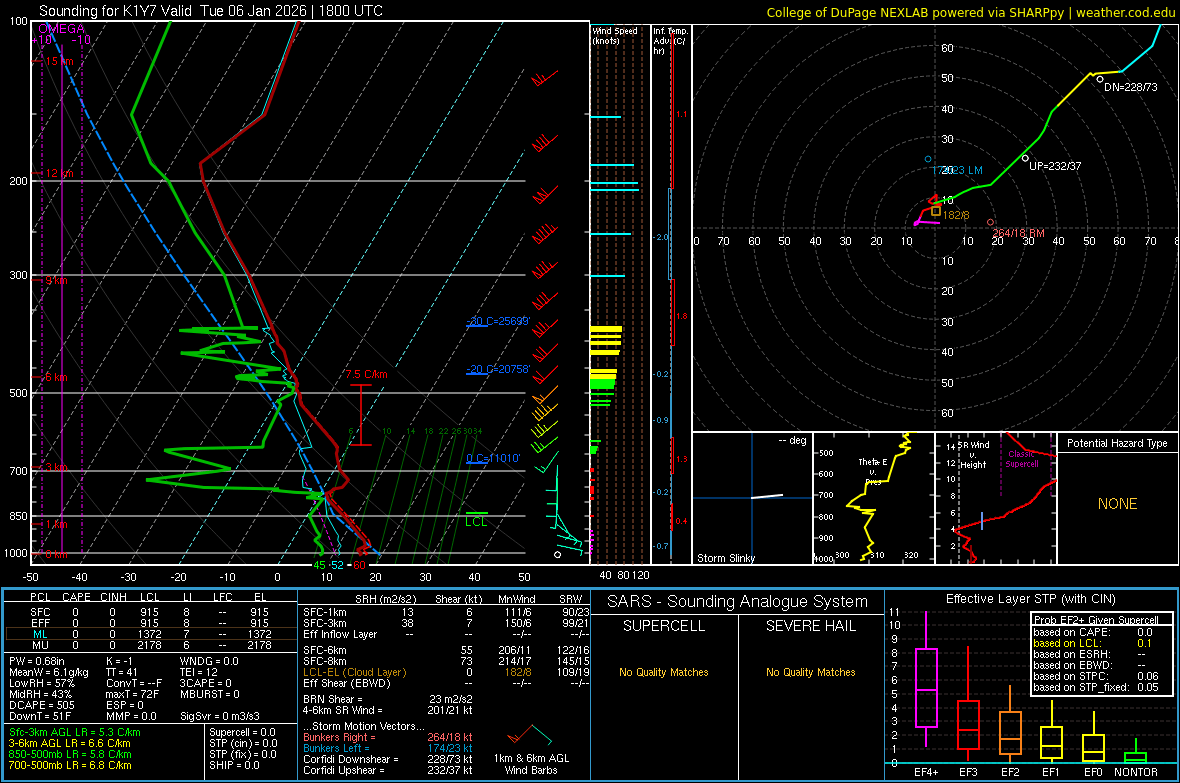1180x783 pixels.
Task: Click the 'Storm Slinky' panel label
Action: 725,558
